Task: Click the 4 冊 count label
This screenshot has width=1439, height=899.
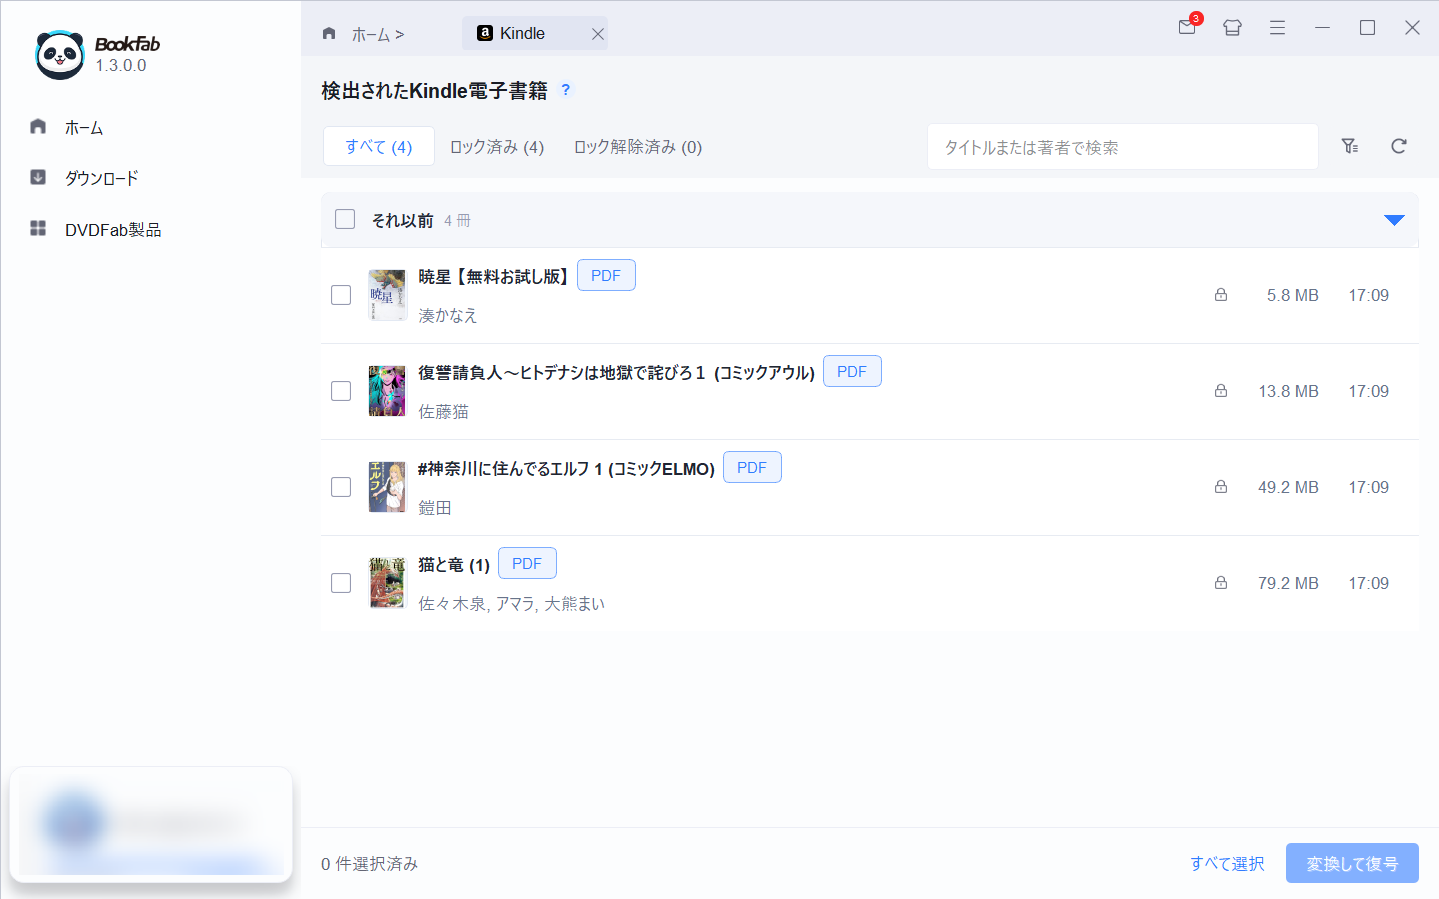Action: pyautogui.click(x=457, y=220)
